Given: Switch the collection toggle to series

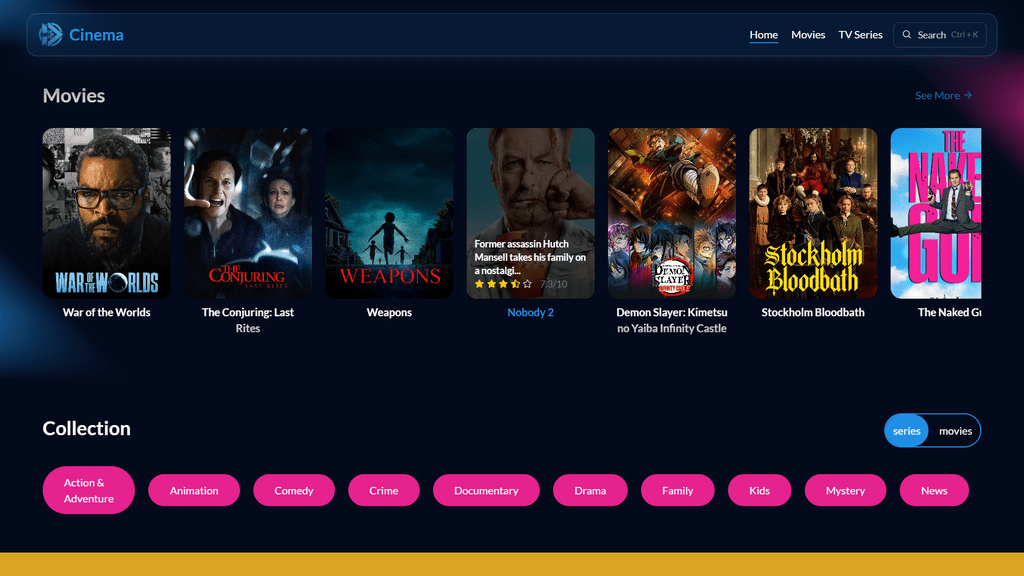Looking at the screenshot, I should 906,431.
